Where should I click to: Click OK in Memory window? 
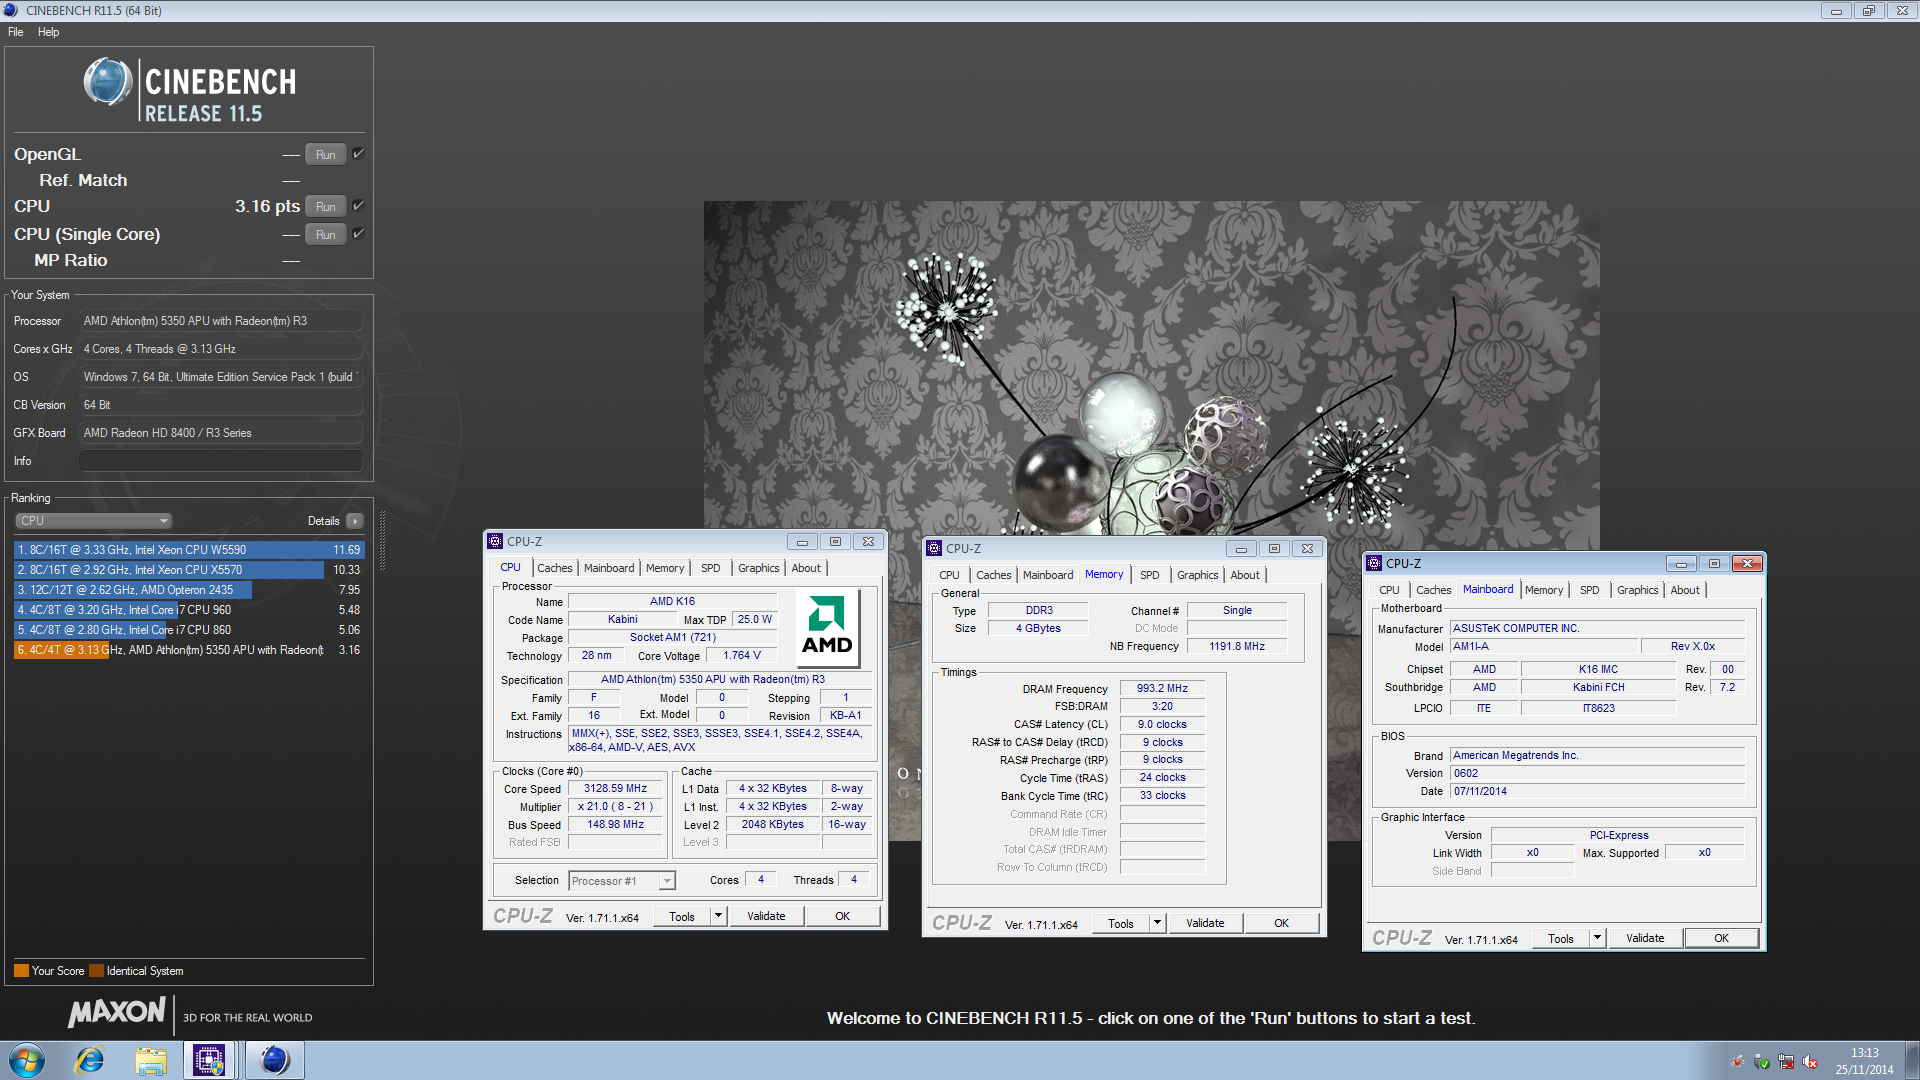pos(1281,923)
